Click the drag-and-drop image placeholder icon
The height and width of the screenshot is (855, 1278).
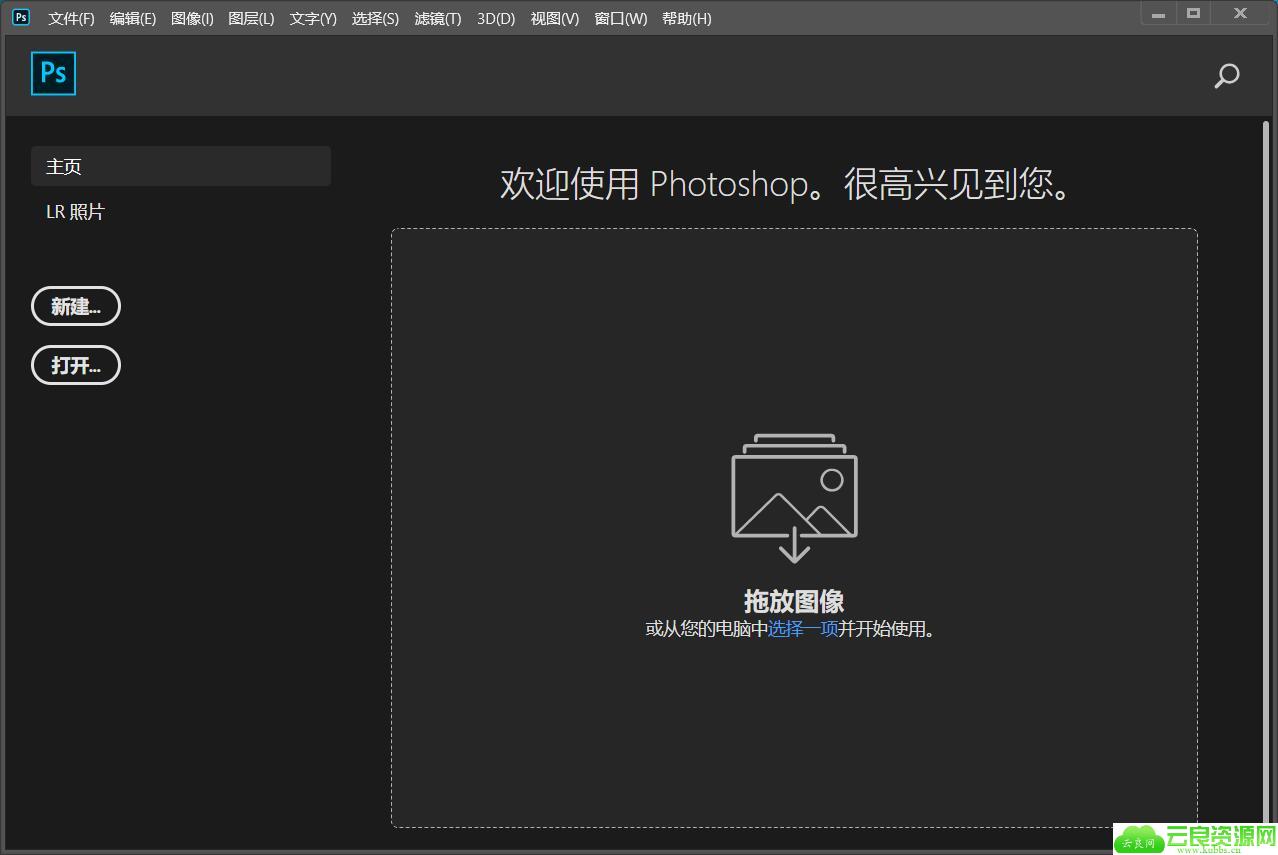point(794,497)
